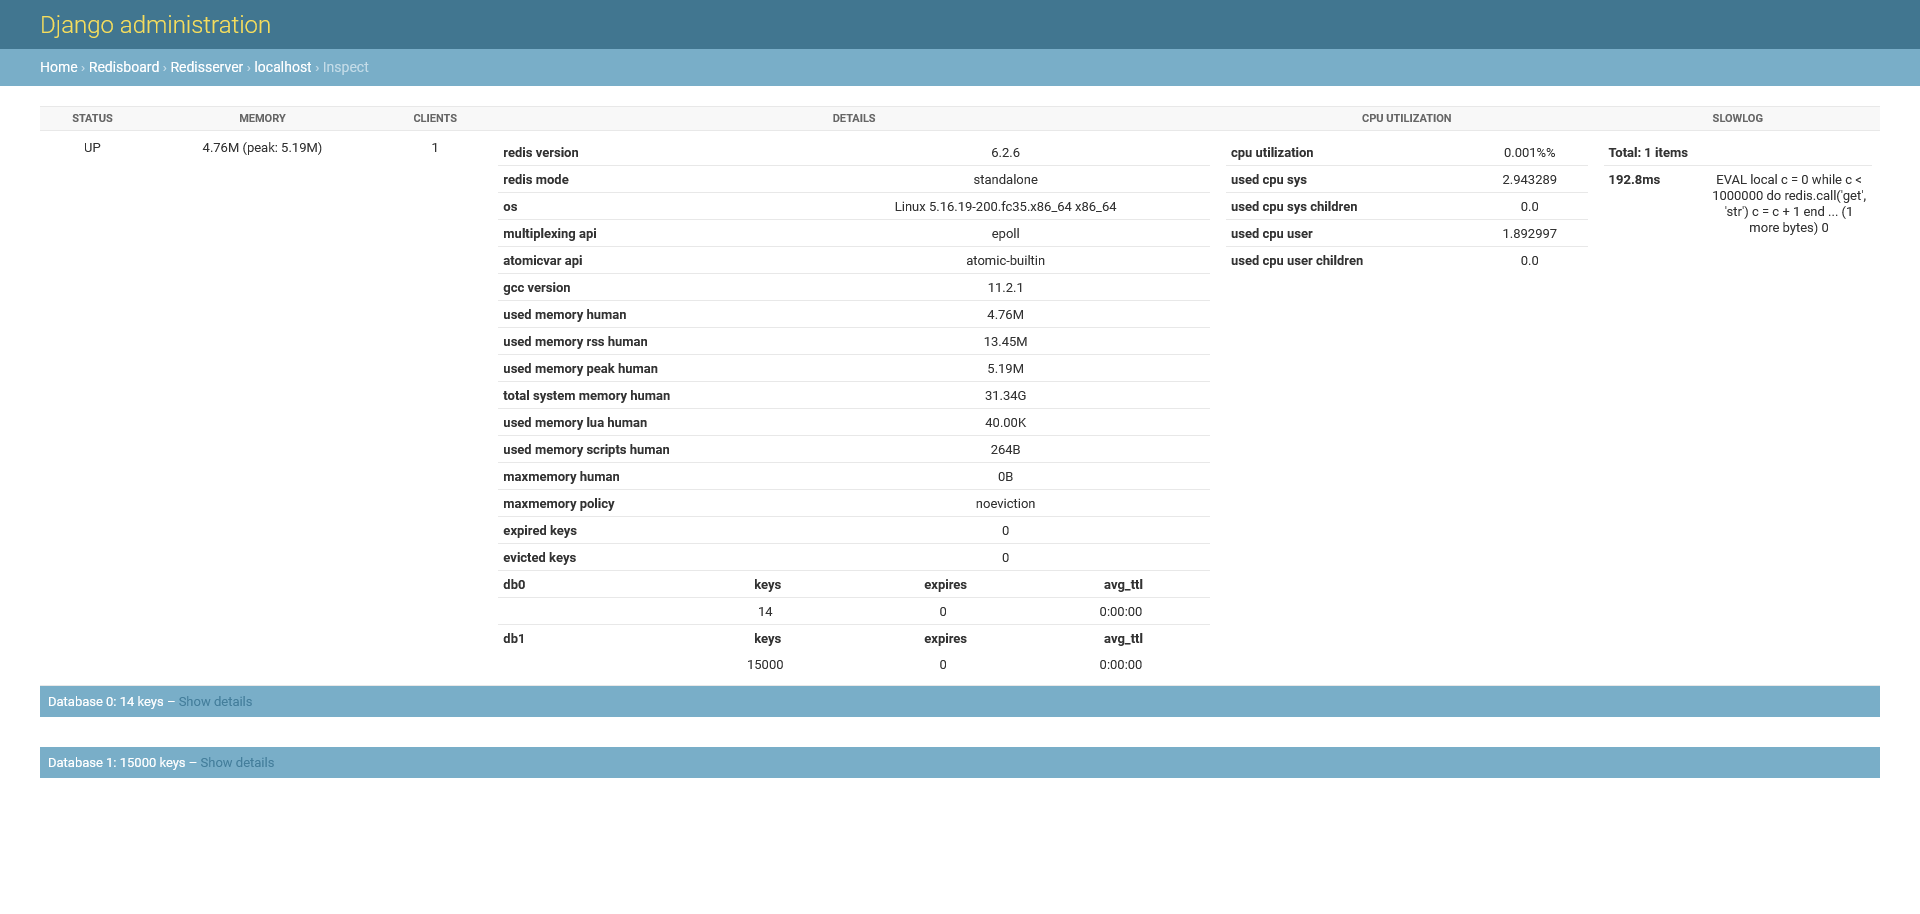Click the UP status value
Viewport: 1920px width, 914px height.
(92, 148)
